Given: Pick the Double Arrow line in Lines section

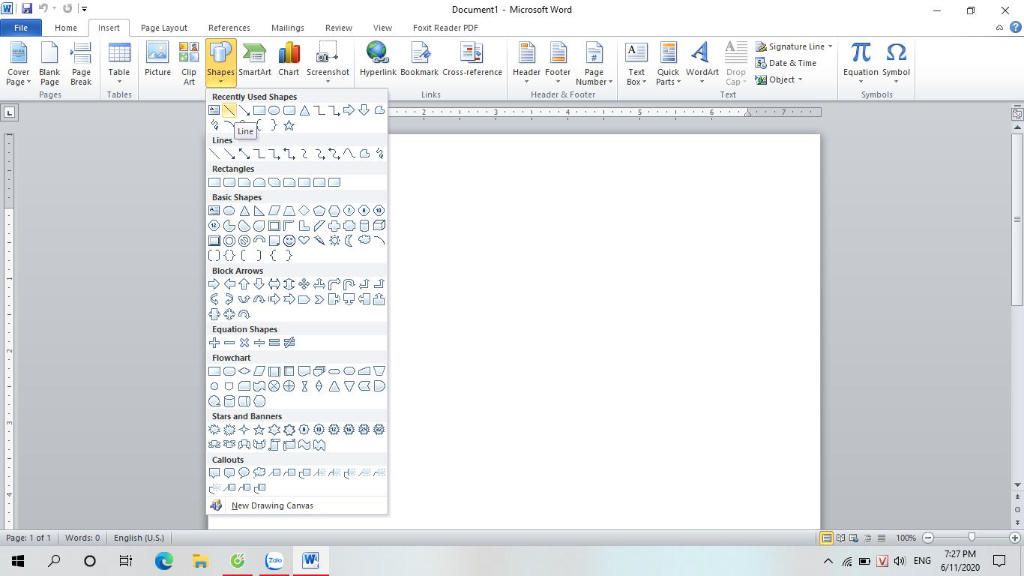Looking at the screenshot, I should point(244,154).
